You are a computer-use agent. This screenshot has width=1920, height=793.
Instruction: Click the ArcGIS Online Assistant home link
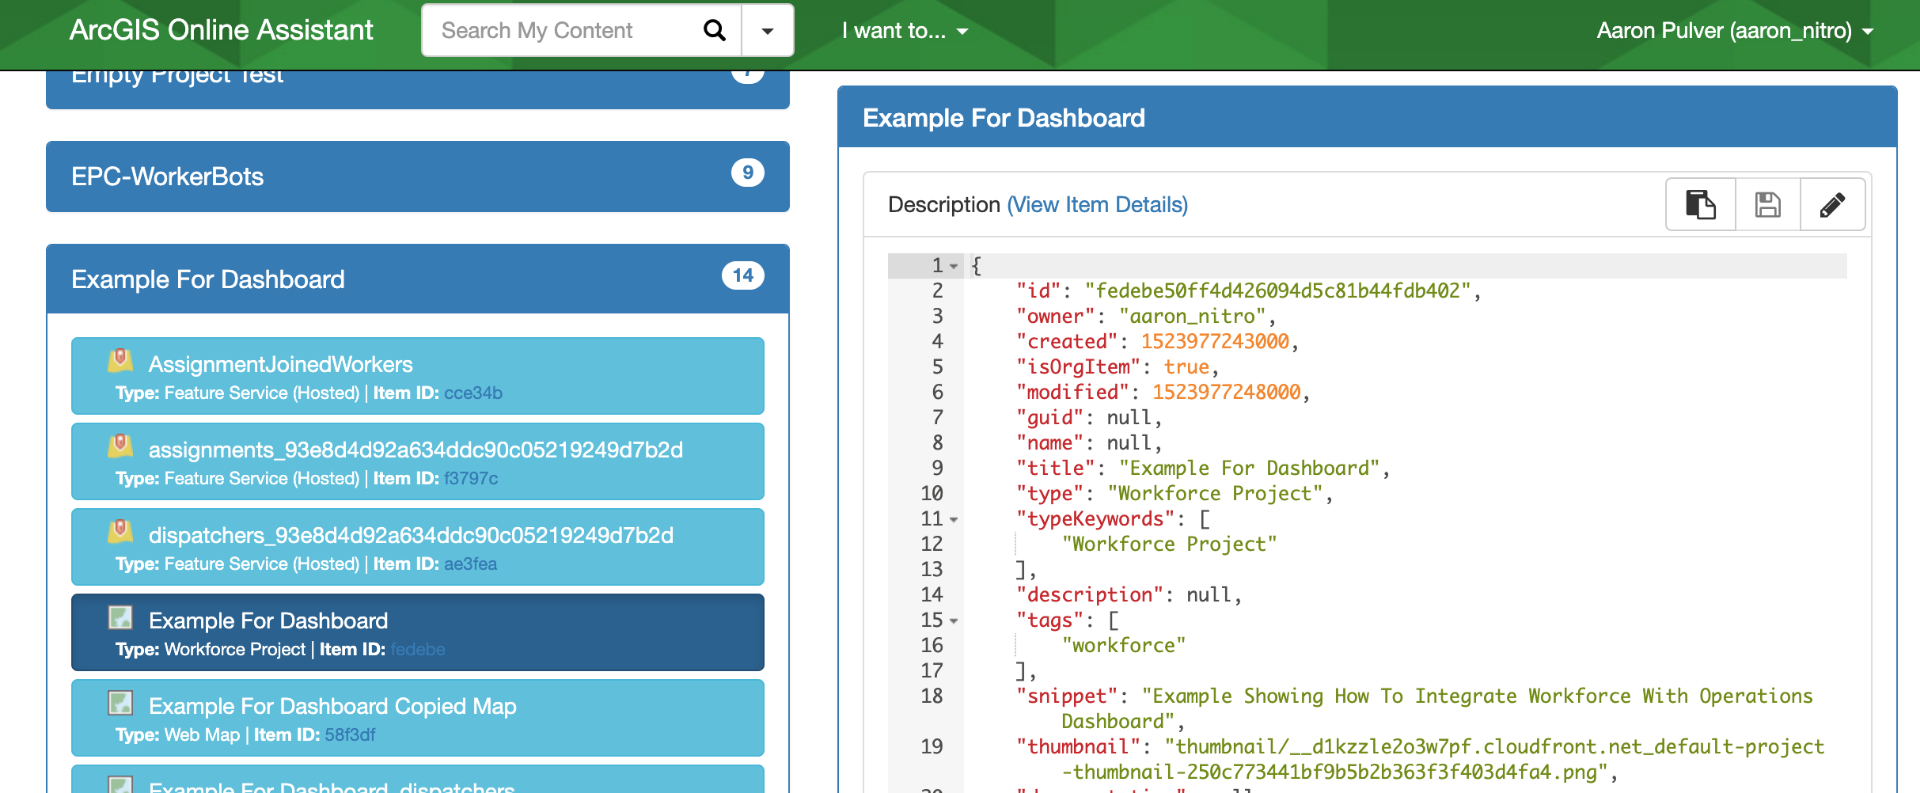(221, 30)
